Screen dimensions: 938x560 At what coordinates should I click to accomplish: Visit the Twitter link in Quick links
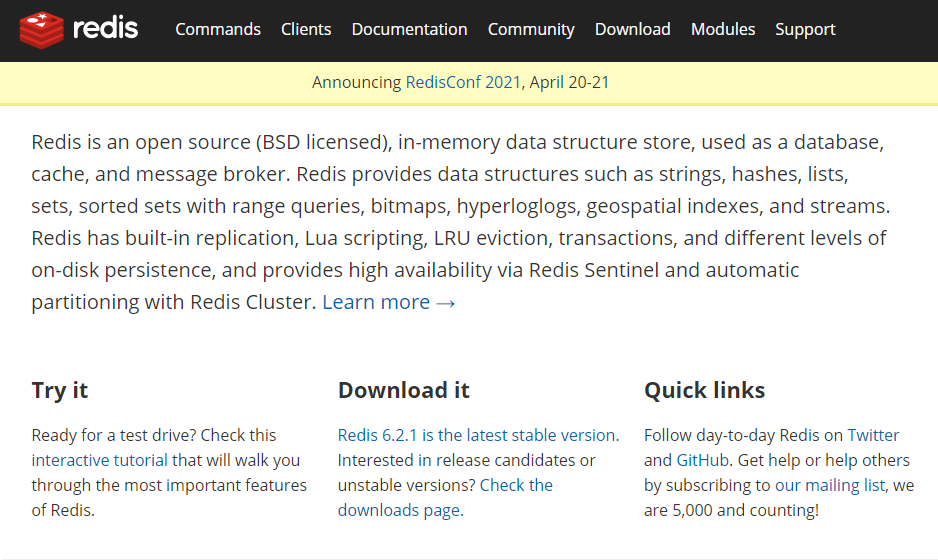(873, 435)
